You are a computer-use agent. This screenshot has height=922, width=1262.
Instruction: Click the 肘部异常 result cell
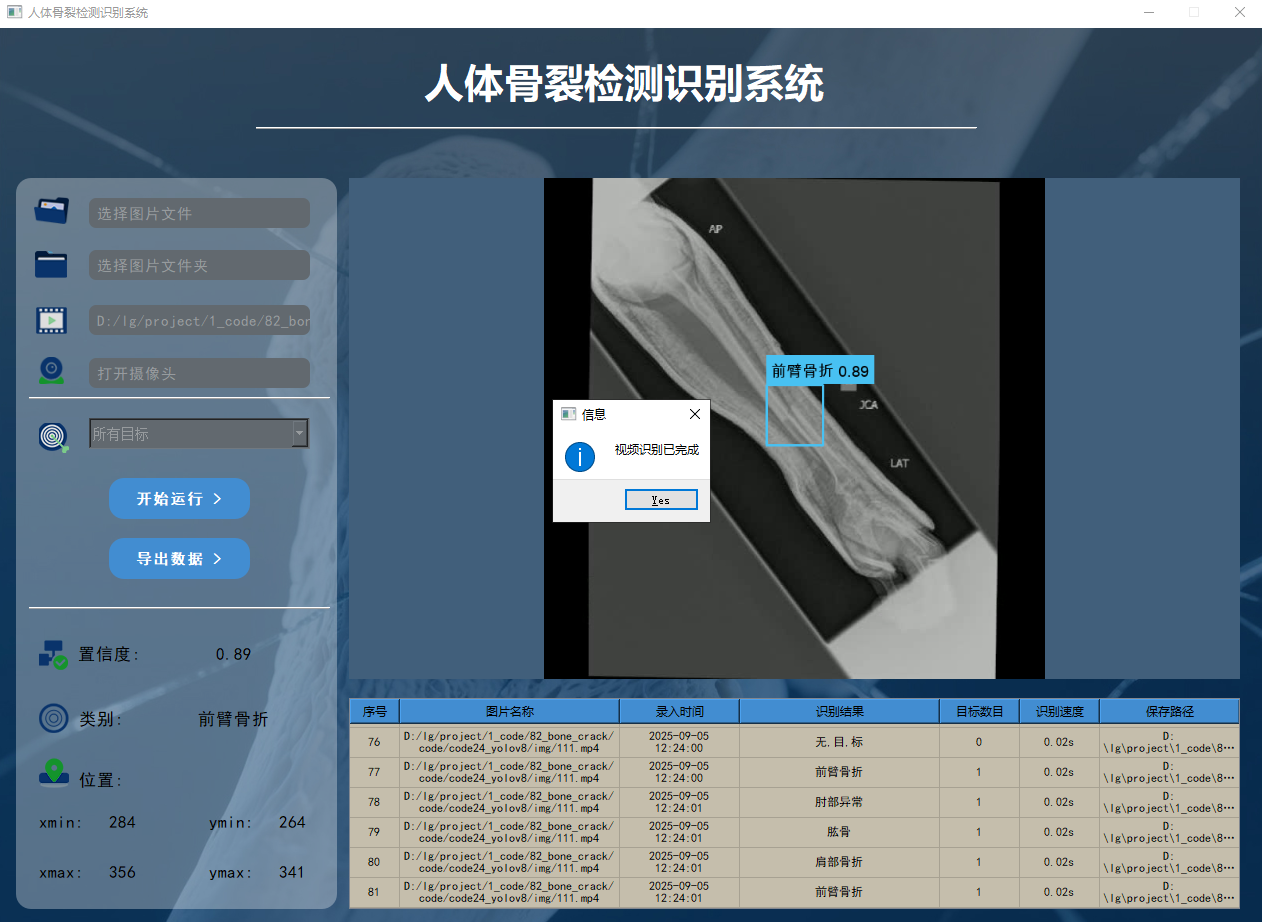(840, 802)
